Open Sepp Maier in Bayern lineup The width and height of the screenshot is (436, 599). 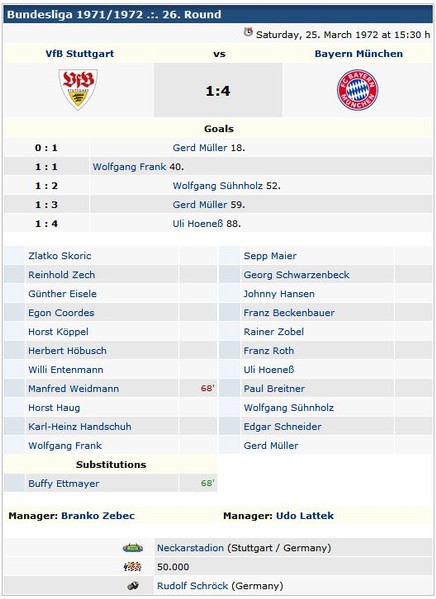click(x=270, y=256)
